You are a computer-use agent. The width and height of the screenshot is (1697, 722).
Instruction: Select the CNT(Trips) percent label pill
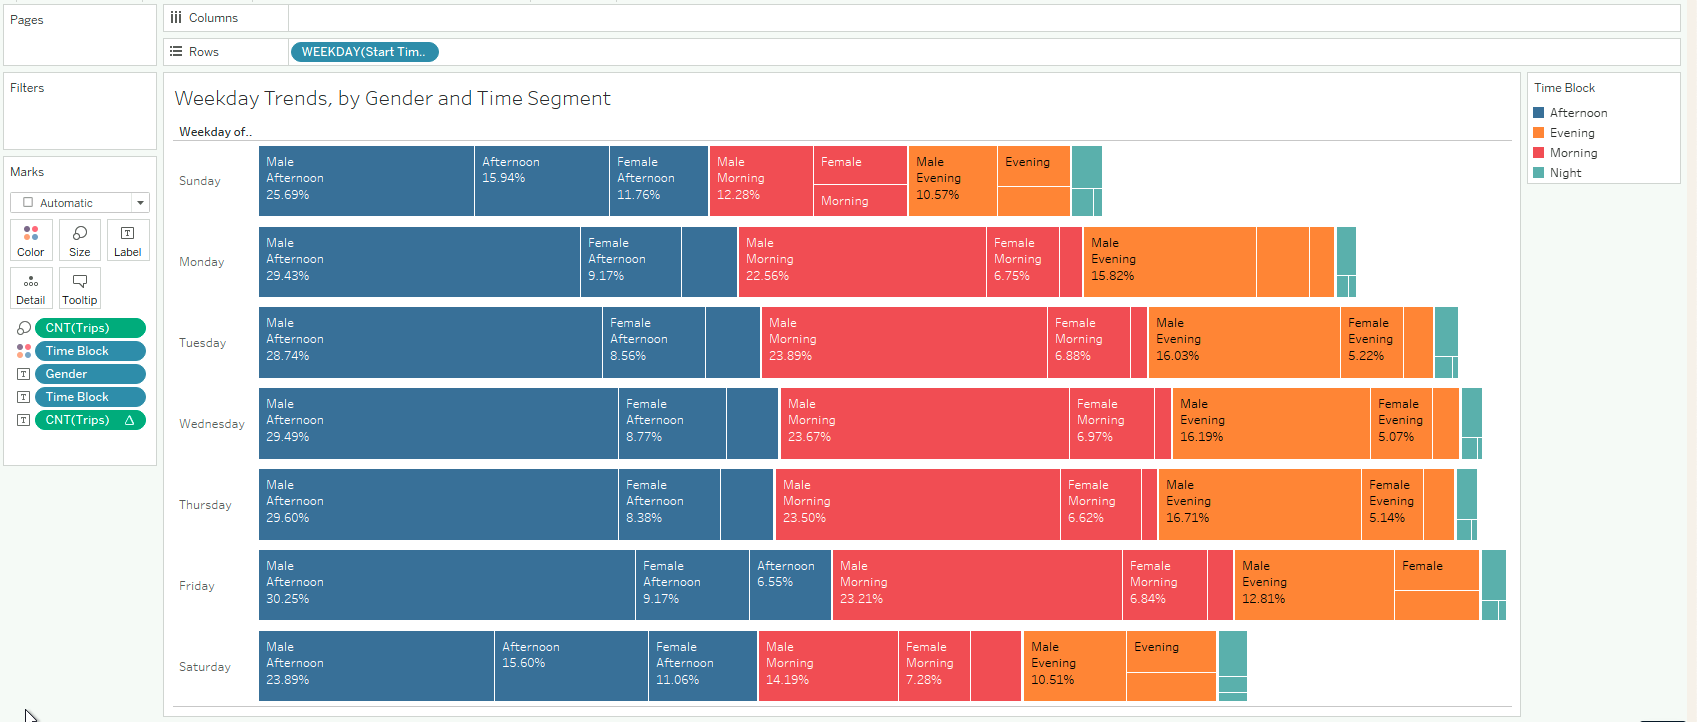[x=90, y=420]
